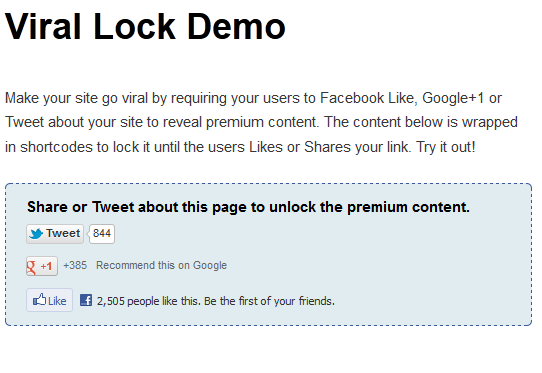Click the Tweet button label
Viewport: 542px width, 373px height.
tap(63, 233)
